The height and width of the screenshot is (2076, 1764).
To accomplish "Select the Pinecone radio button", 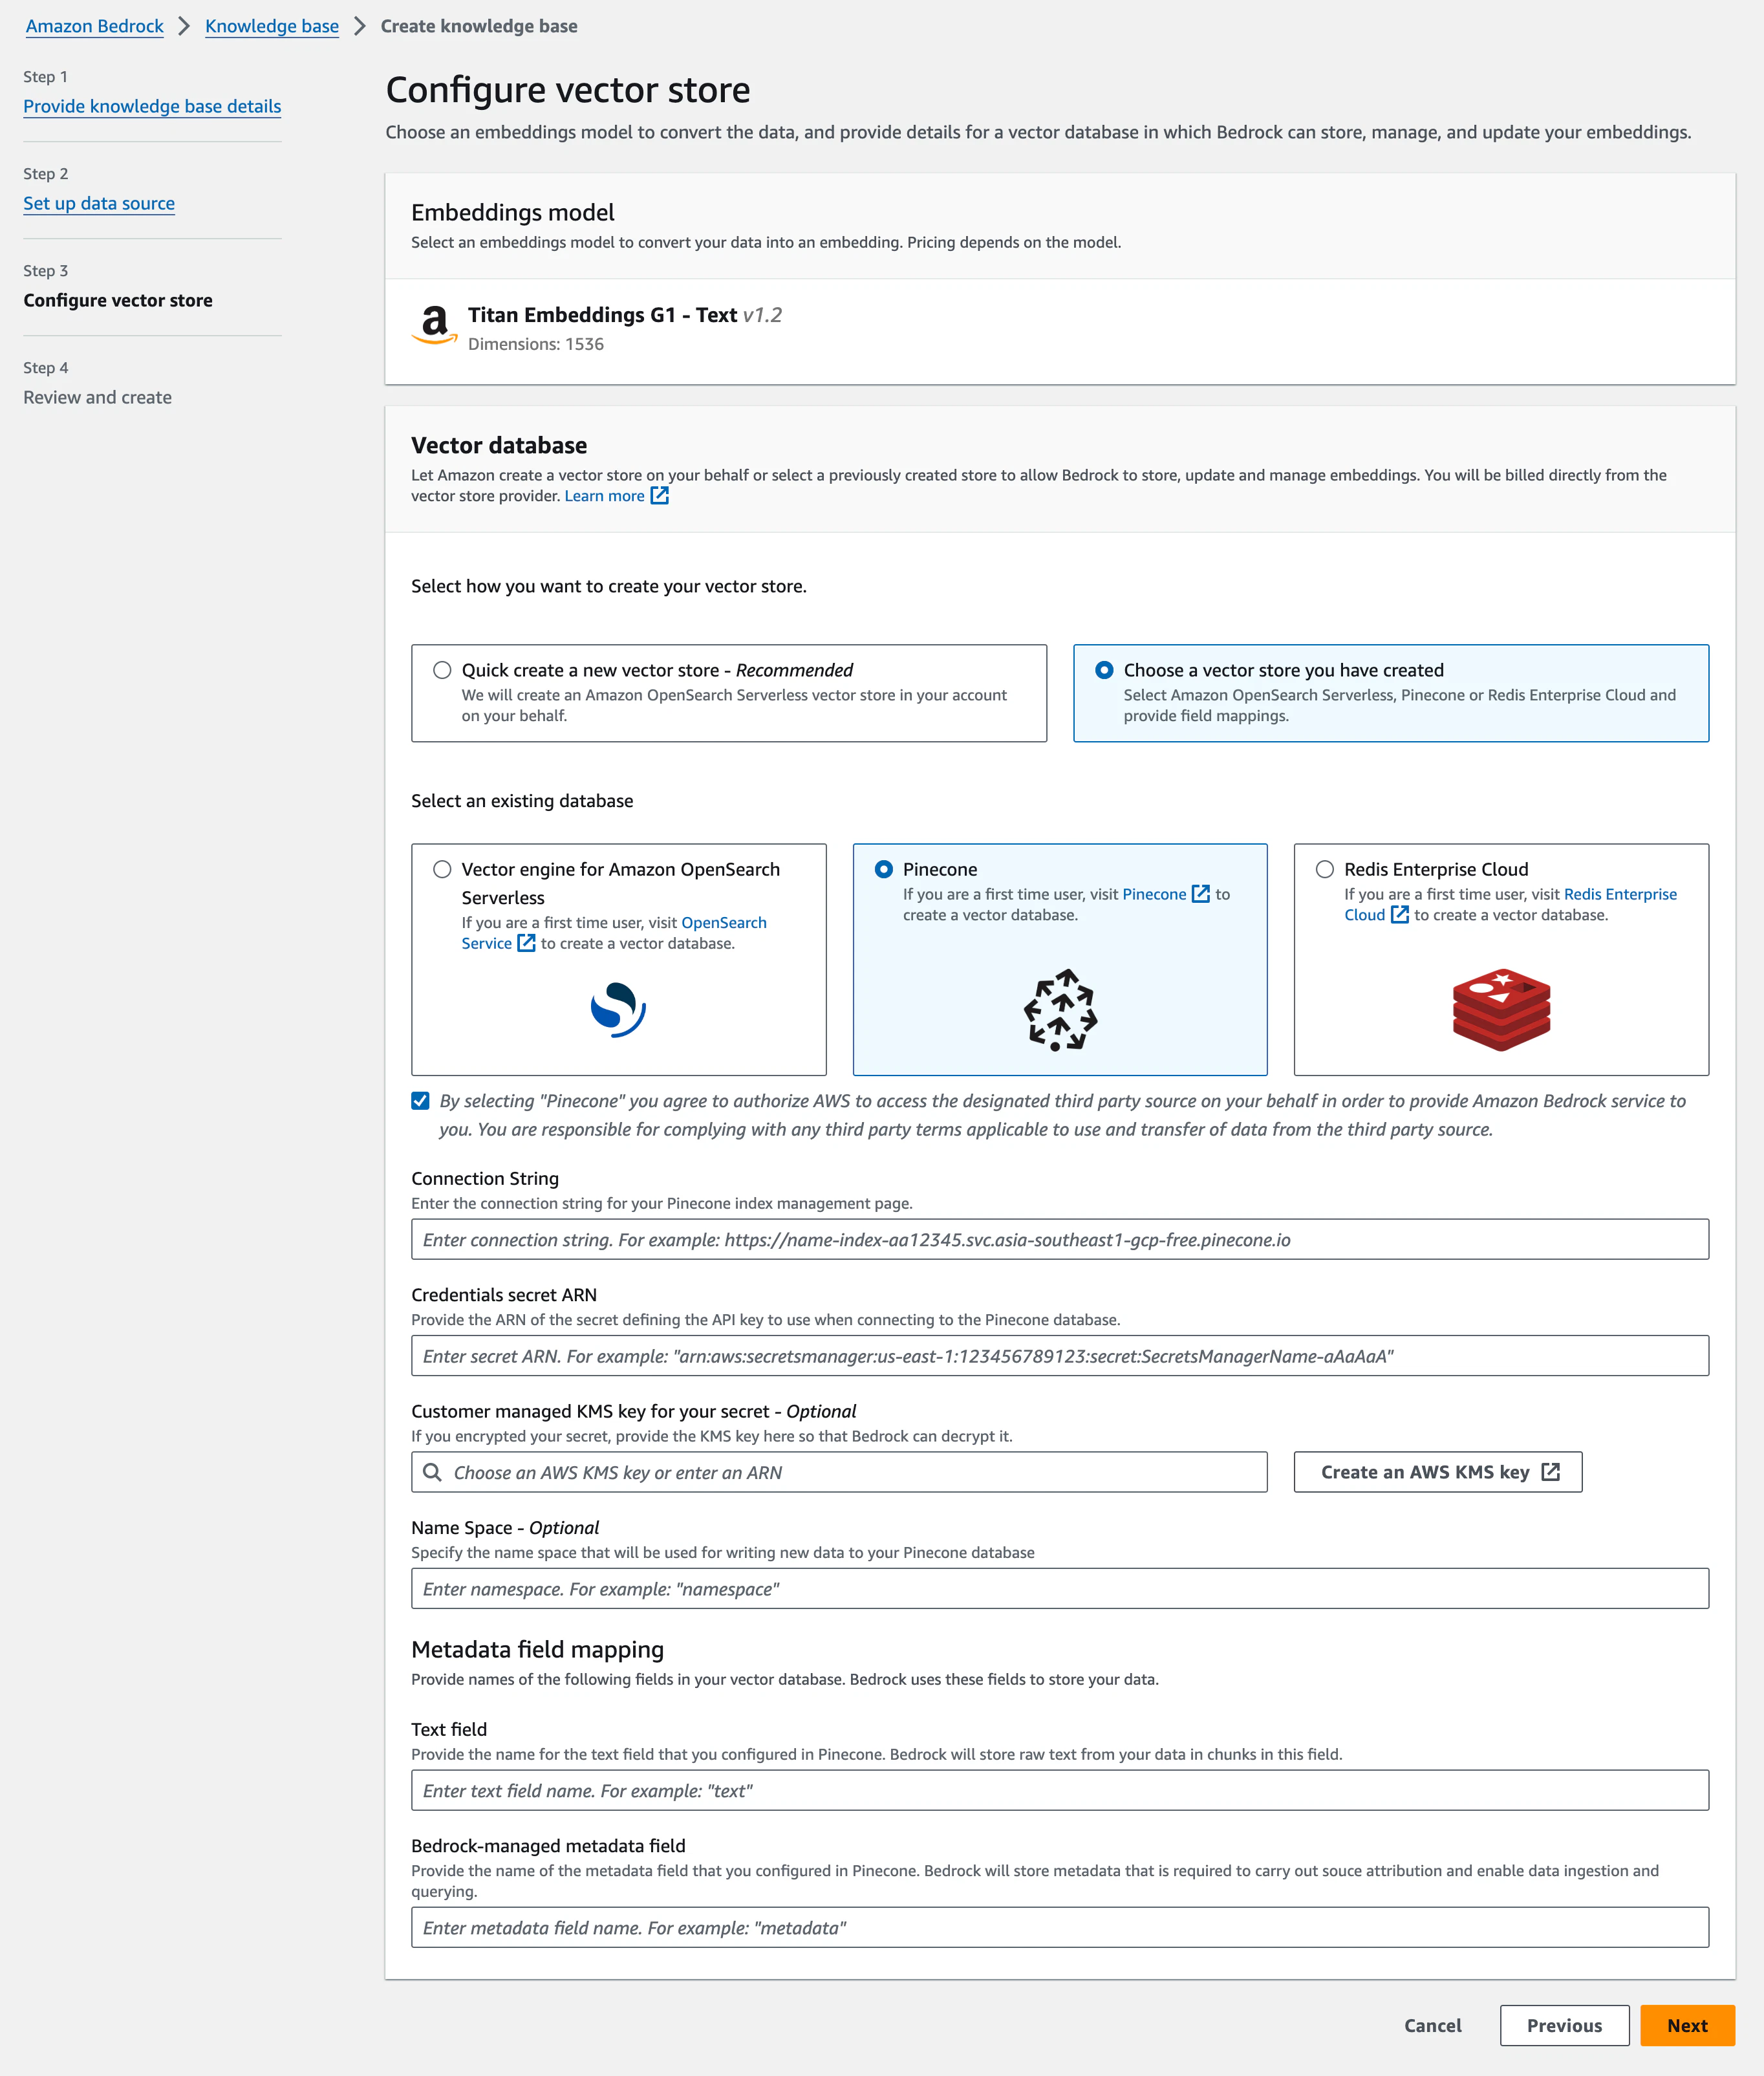I will tap(883, 869).
